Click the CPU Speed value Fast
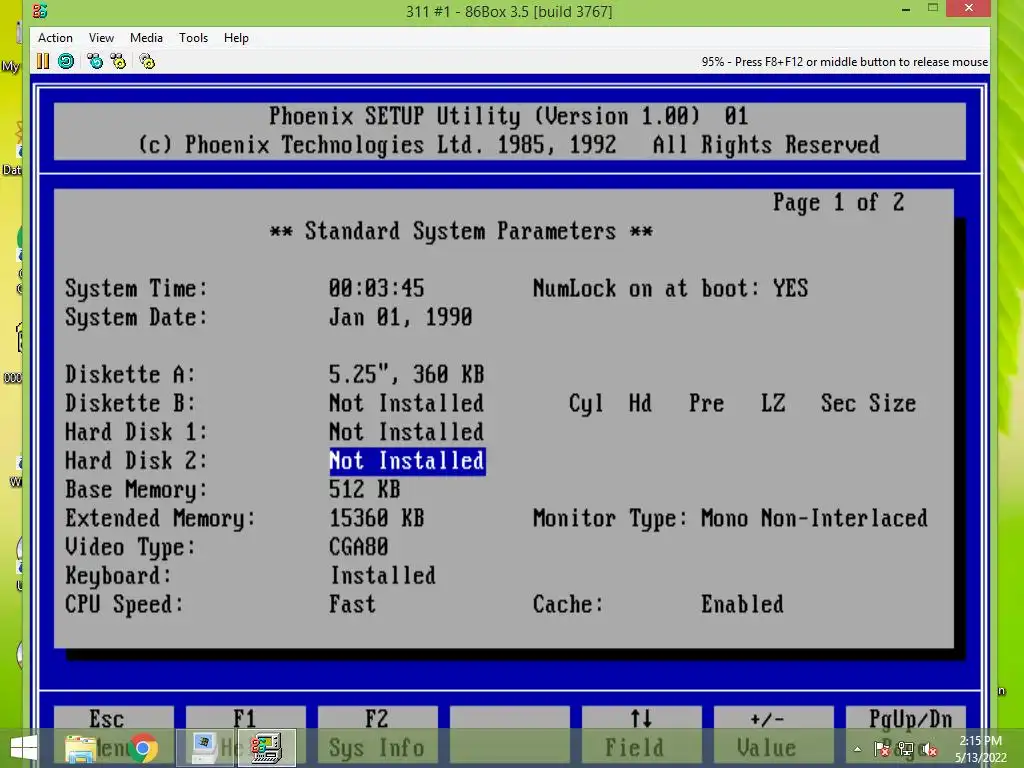Screen dimensions: 1024x768 pos(352,604)
